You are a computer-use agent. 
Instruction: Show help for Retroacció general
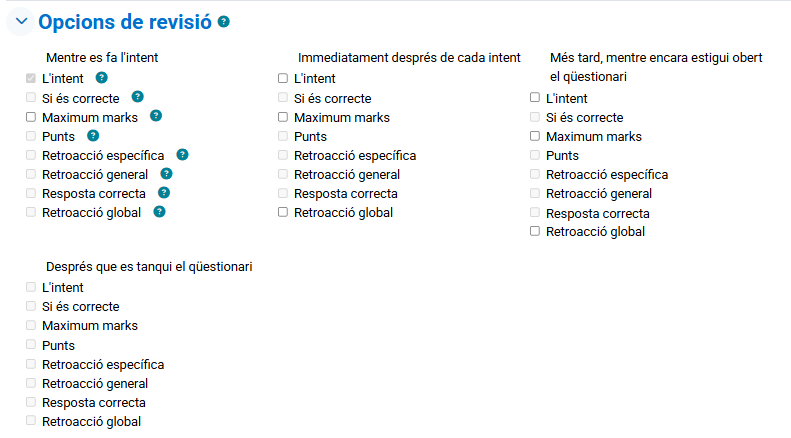click(166, 174)
